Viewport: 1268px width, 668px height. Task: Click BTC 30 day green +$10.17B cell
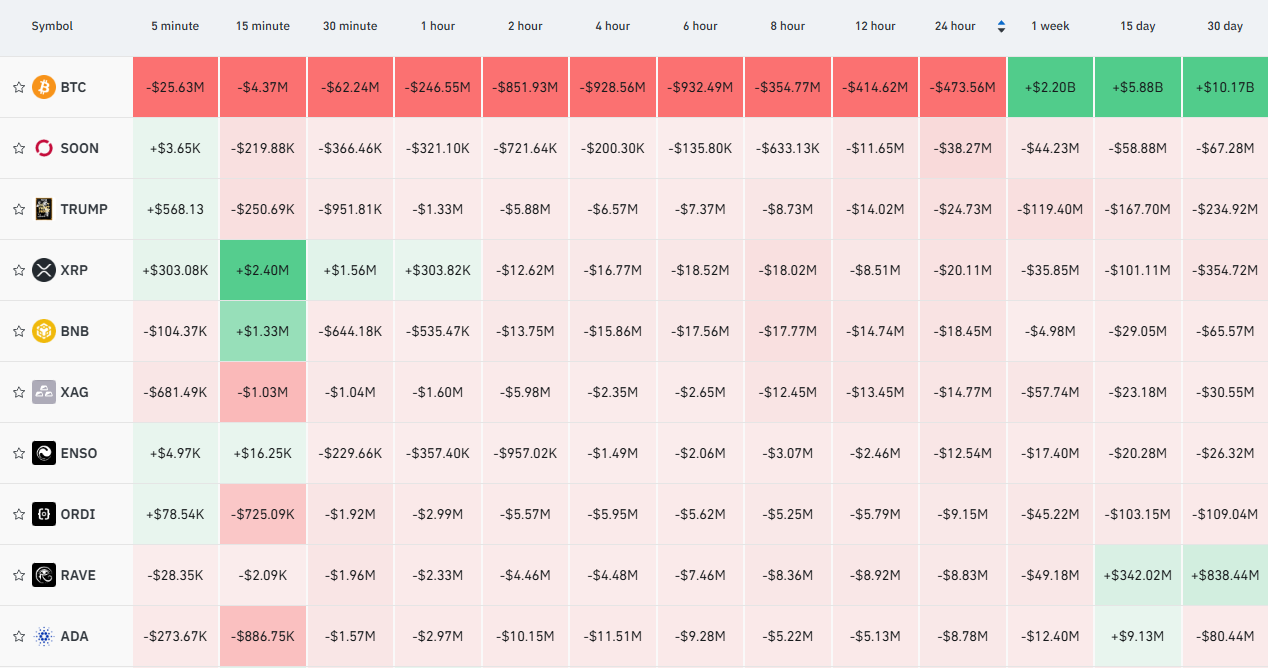[1225, 87]
